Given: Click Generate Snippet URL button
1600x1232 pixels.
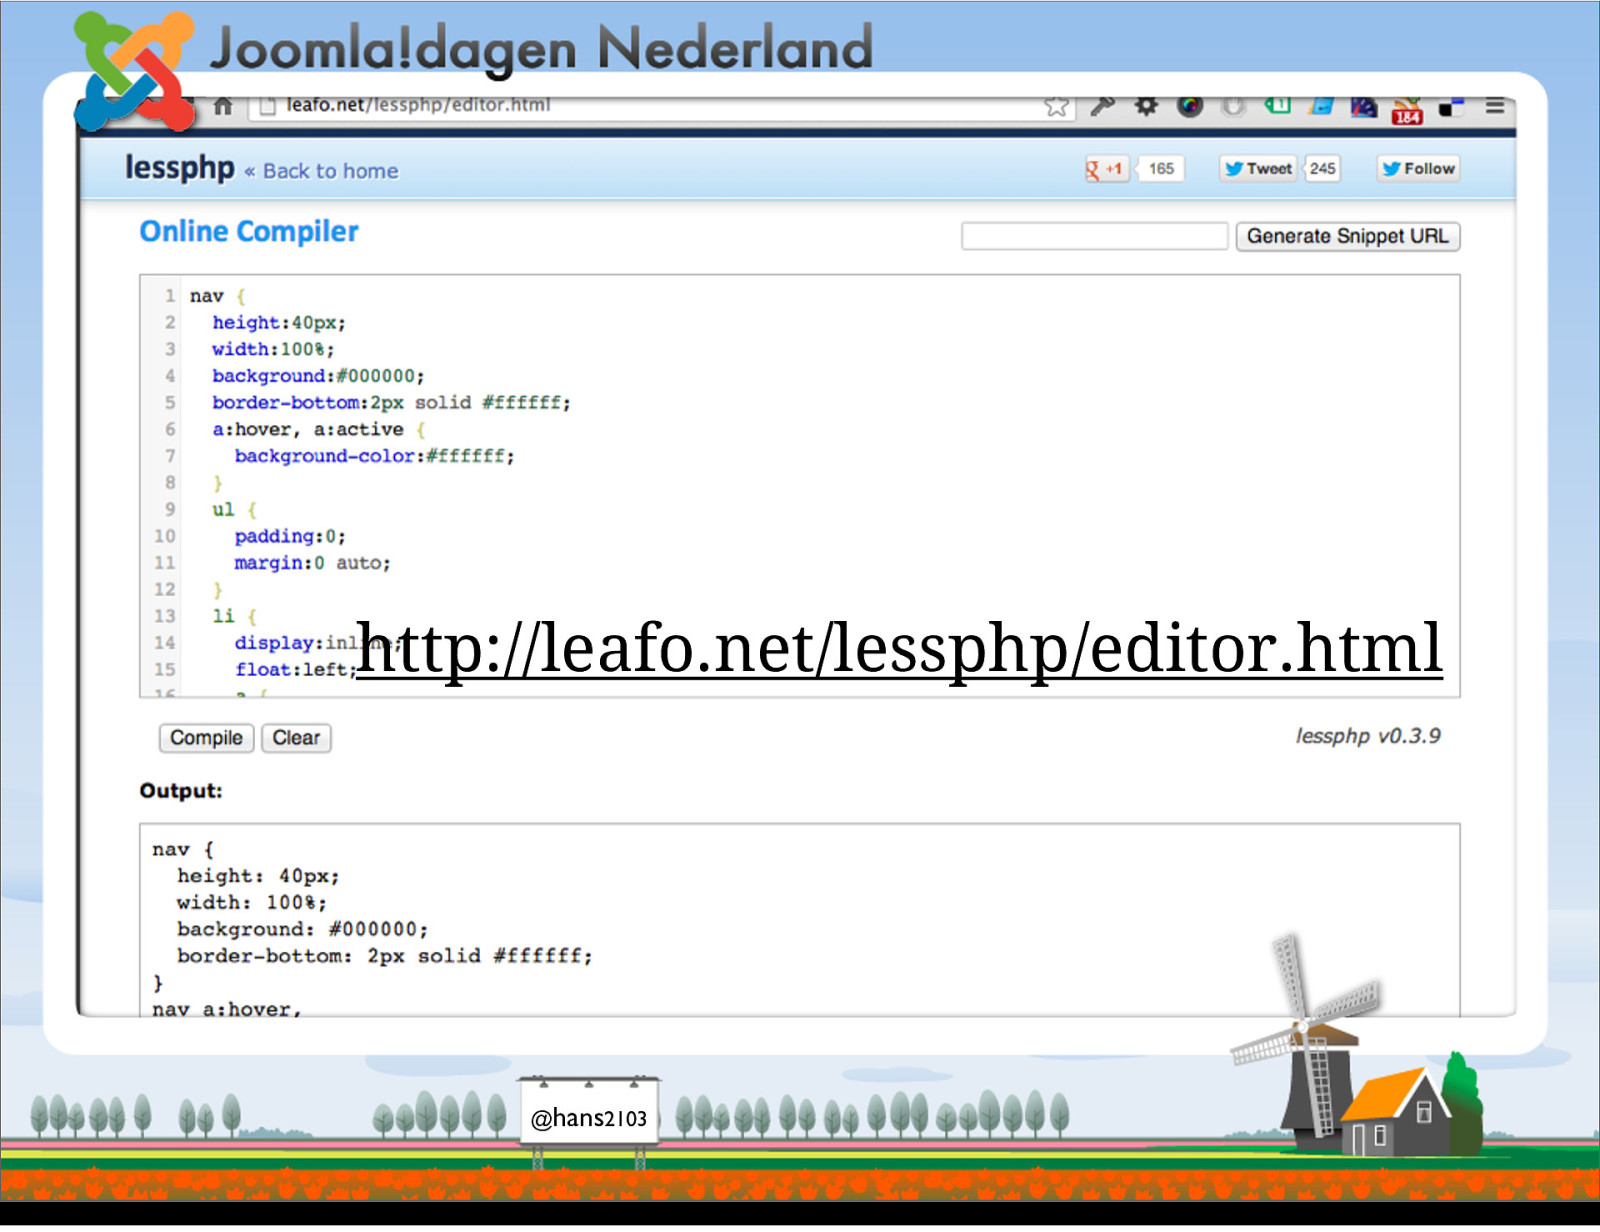Looking at the screenshot, I should click(1347, 236).
